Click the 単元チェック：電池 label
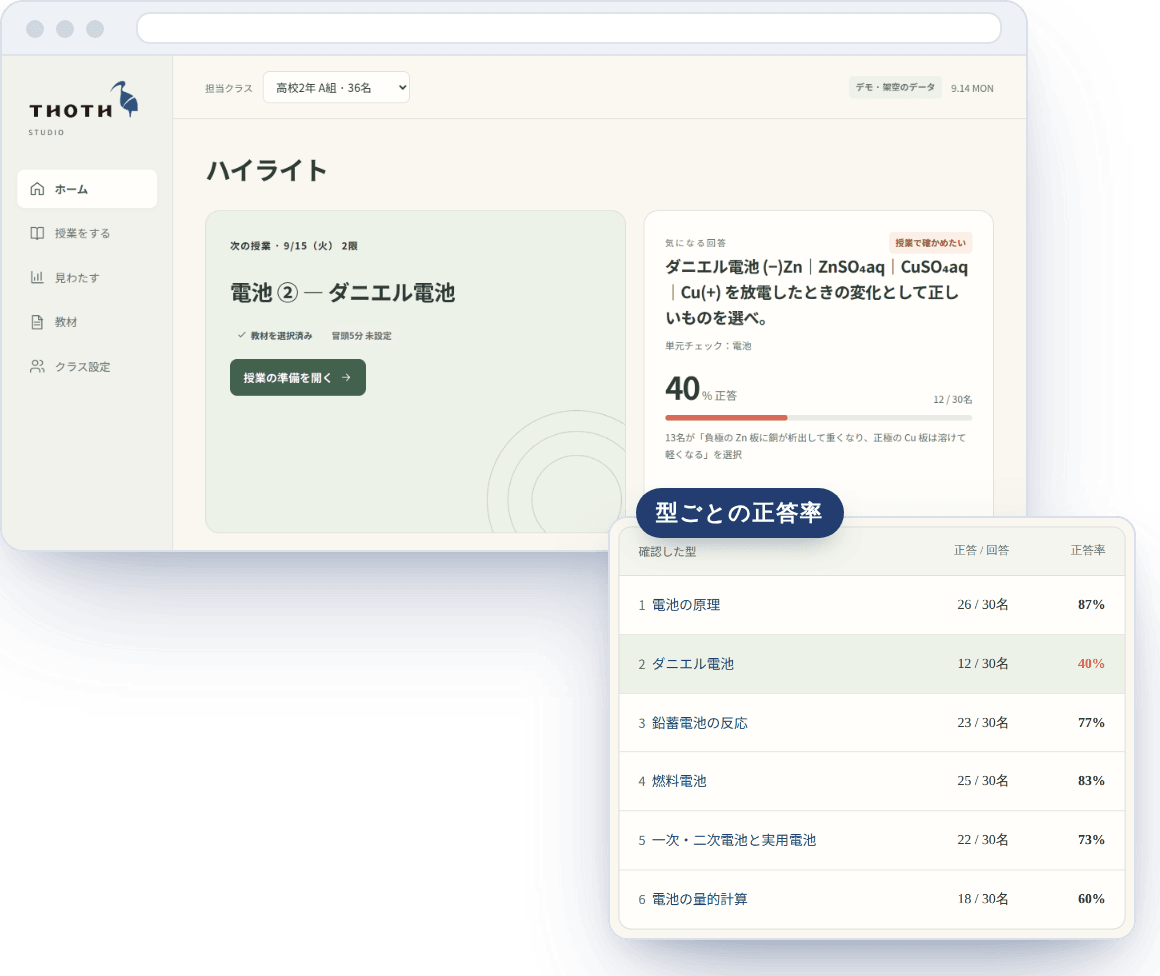The width and height of the screenshot is (1160, 976). pyautogui.click(x=708, y=346)
